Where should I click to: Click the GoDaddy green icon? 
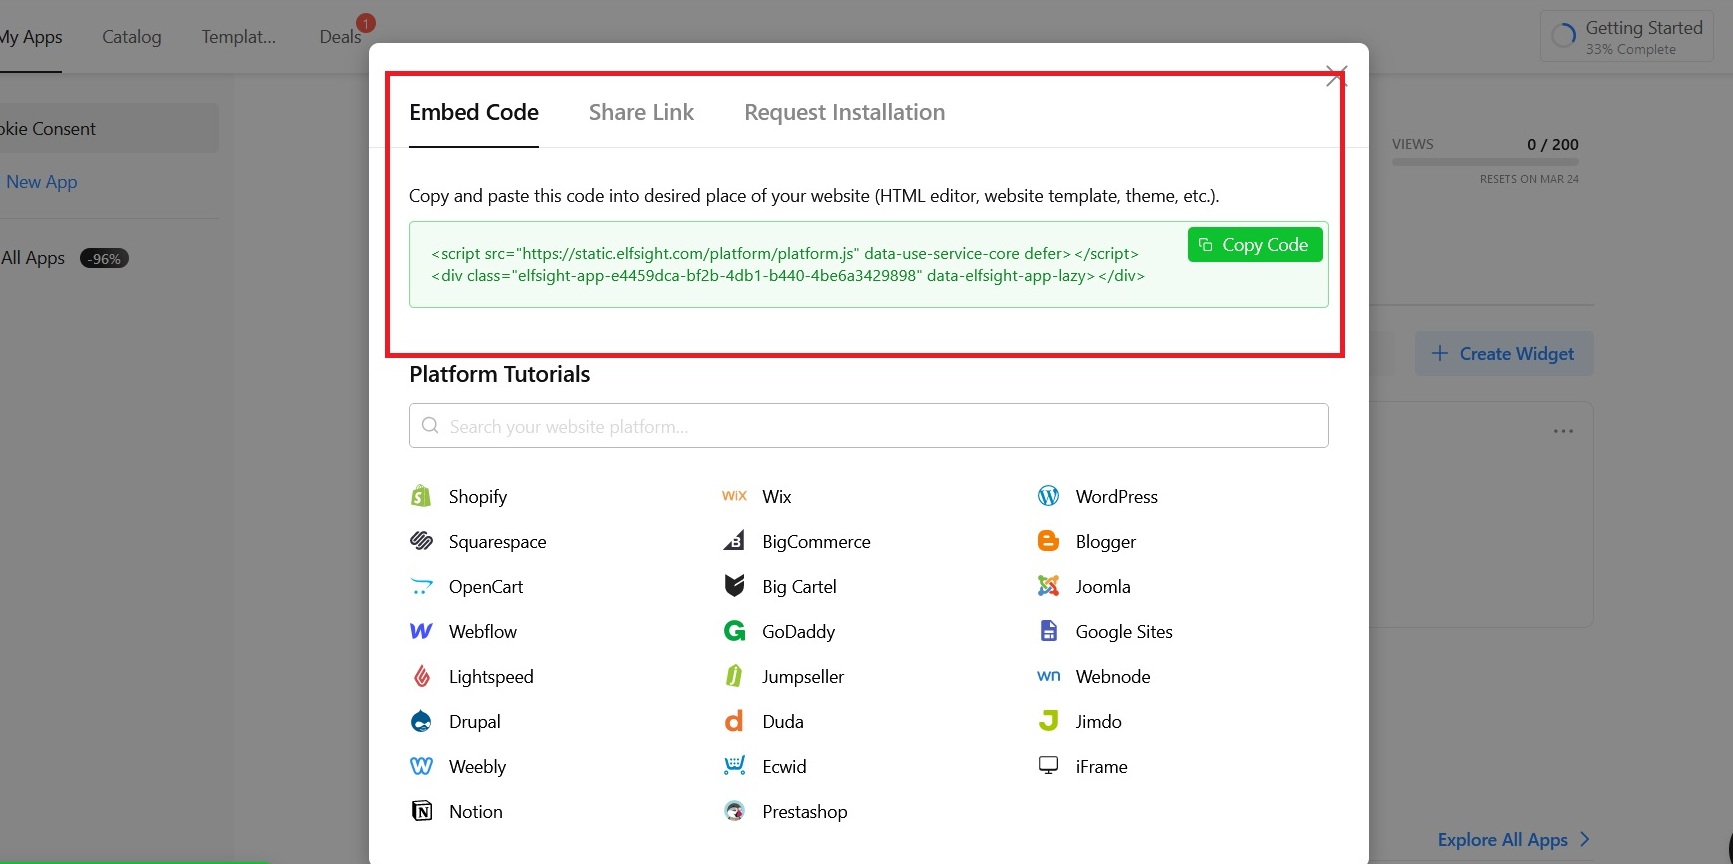pos(734,631)
